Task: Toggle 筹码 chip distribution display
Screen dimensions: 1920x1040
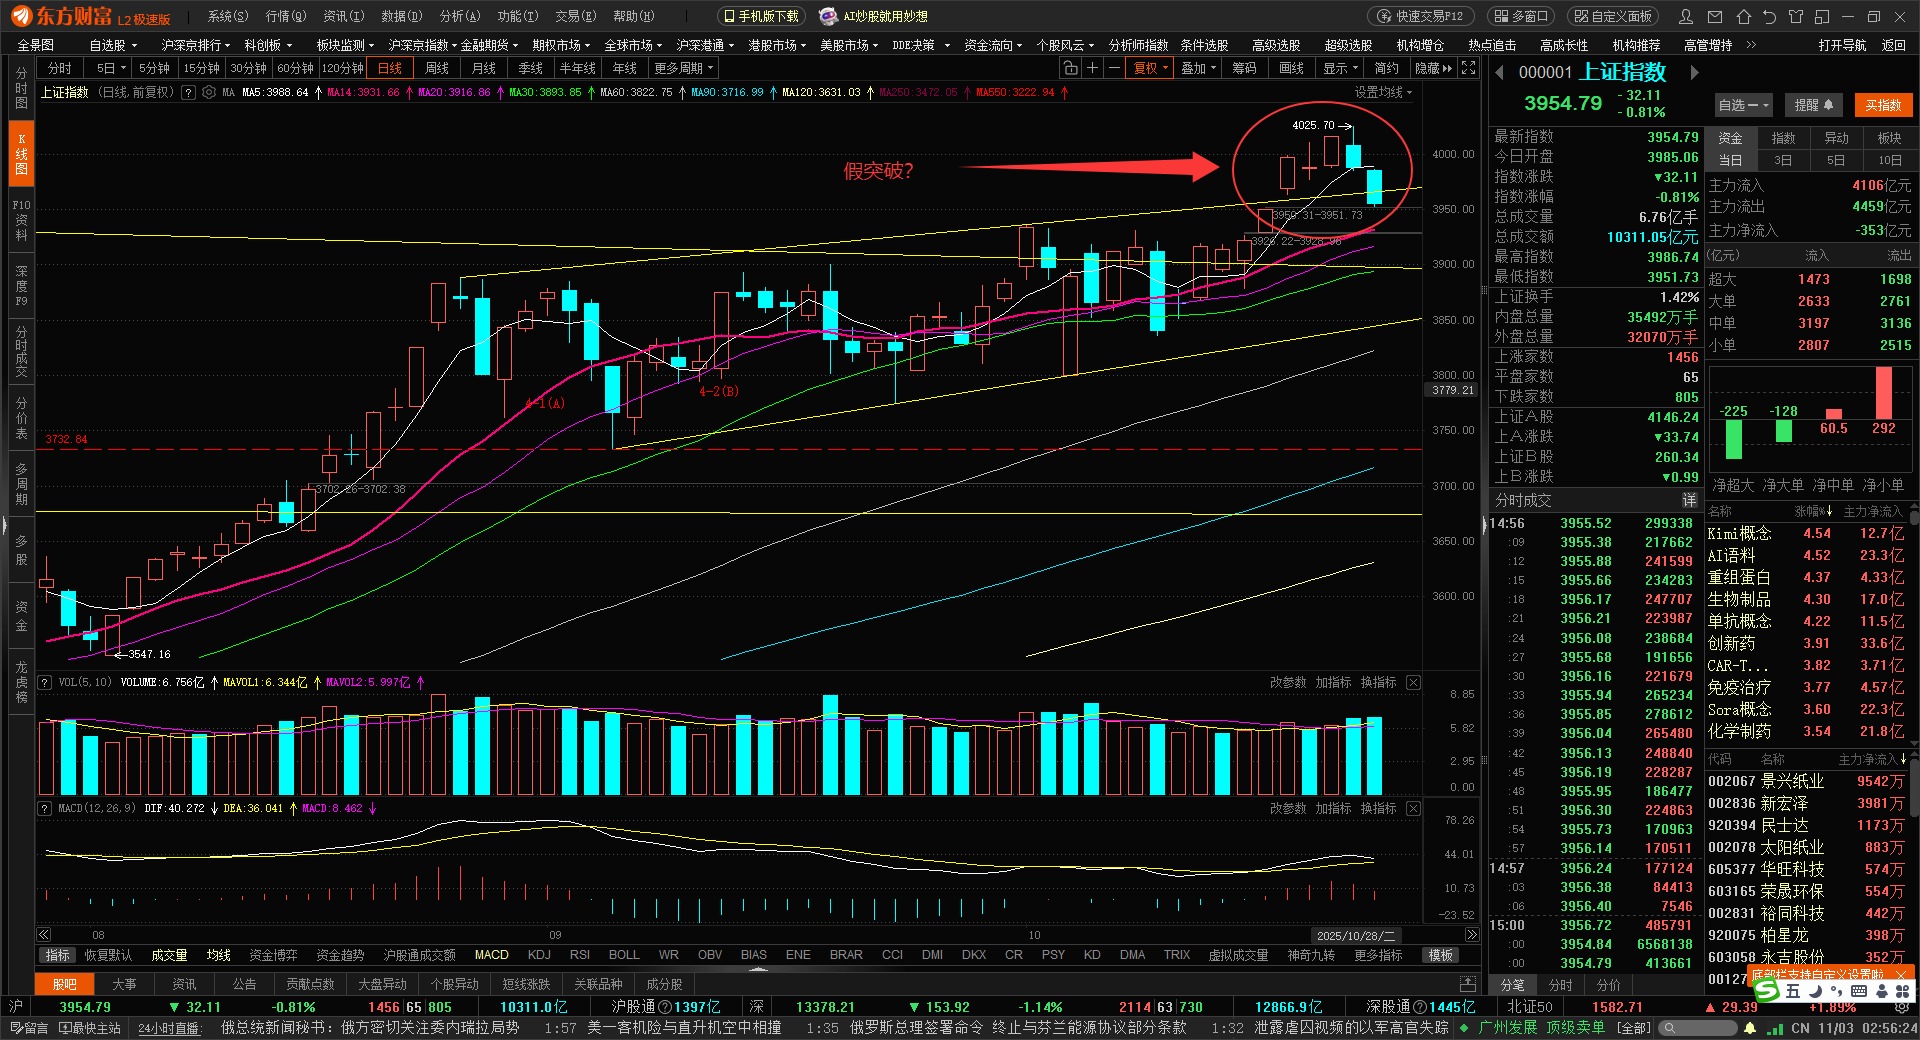Action: [x=1244, y=68]
